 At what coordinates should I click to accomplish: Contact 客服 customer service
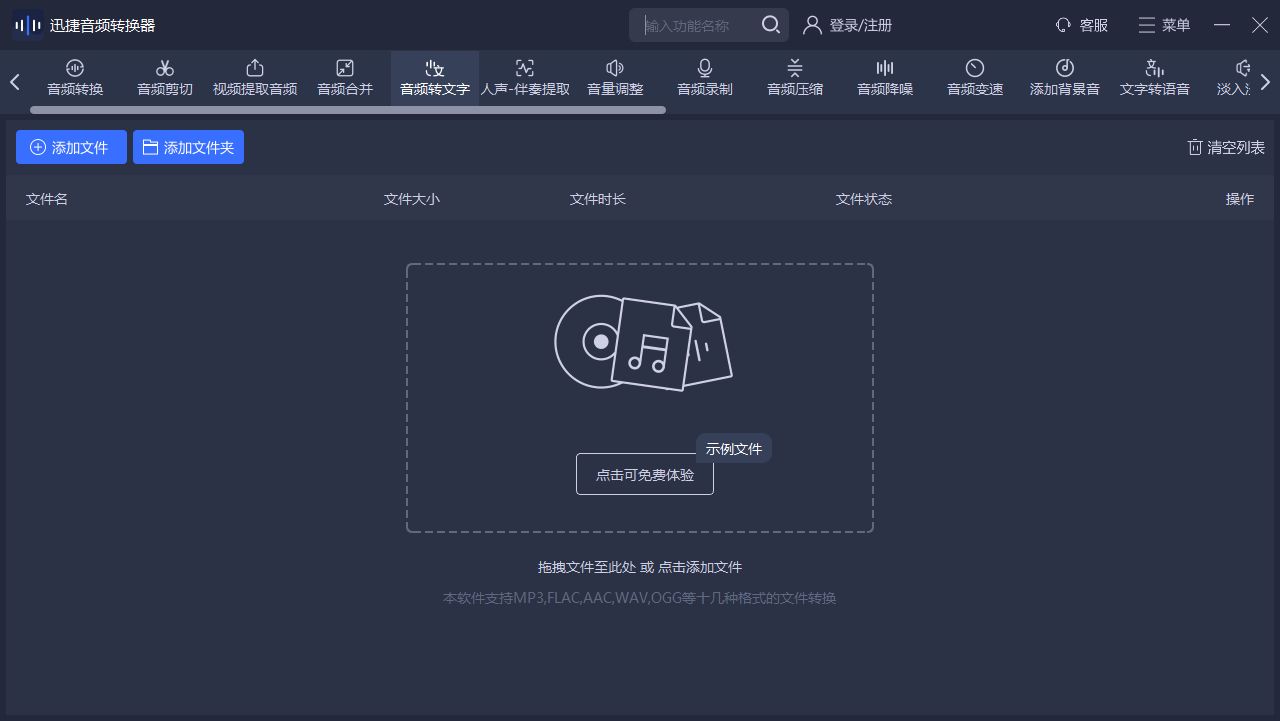pos(1082,25)
